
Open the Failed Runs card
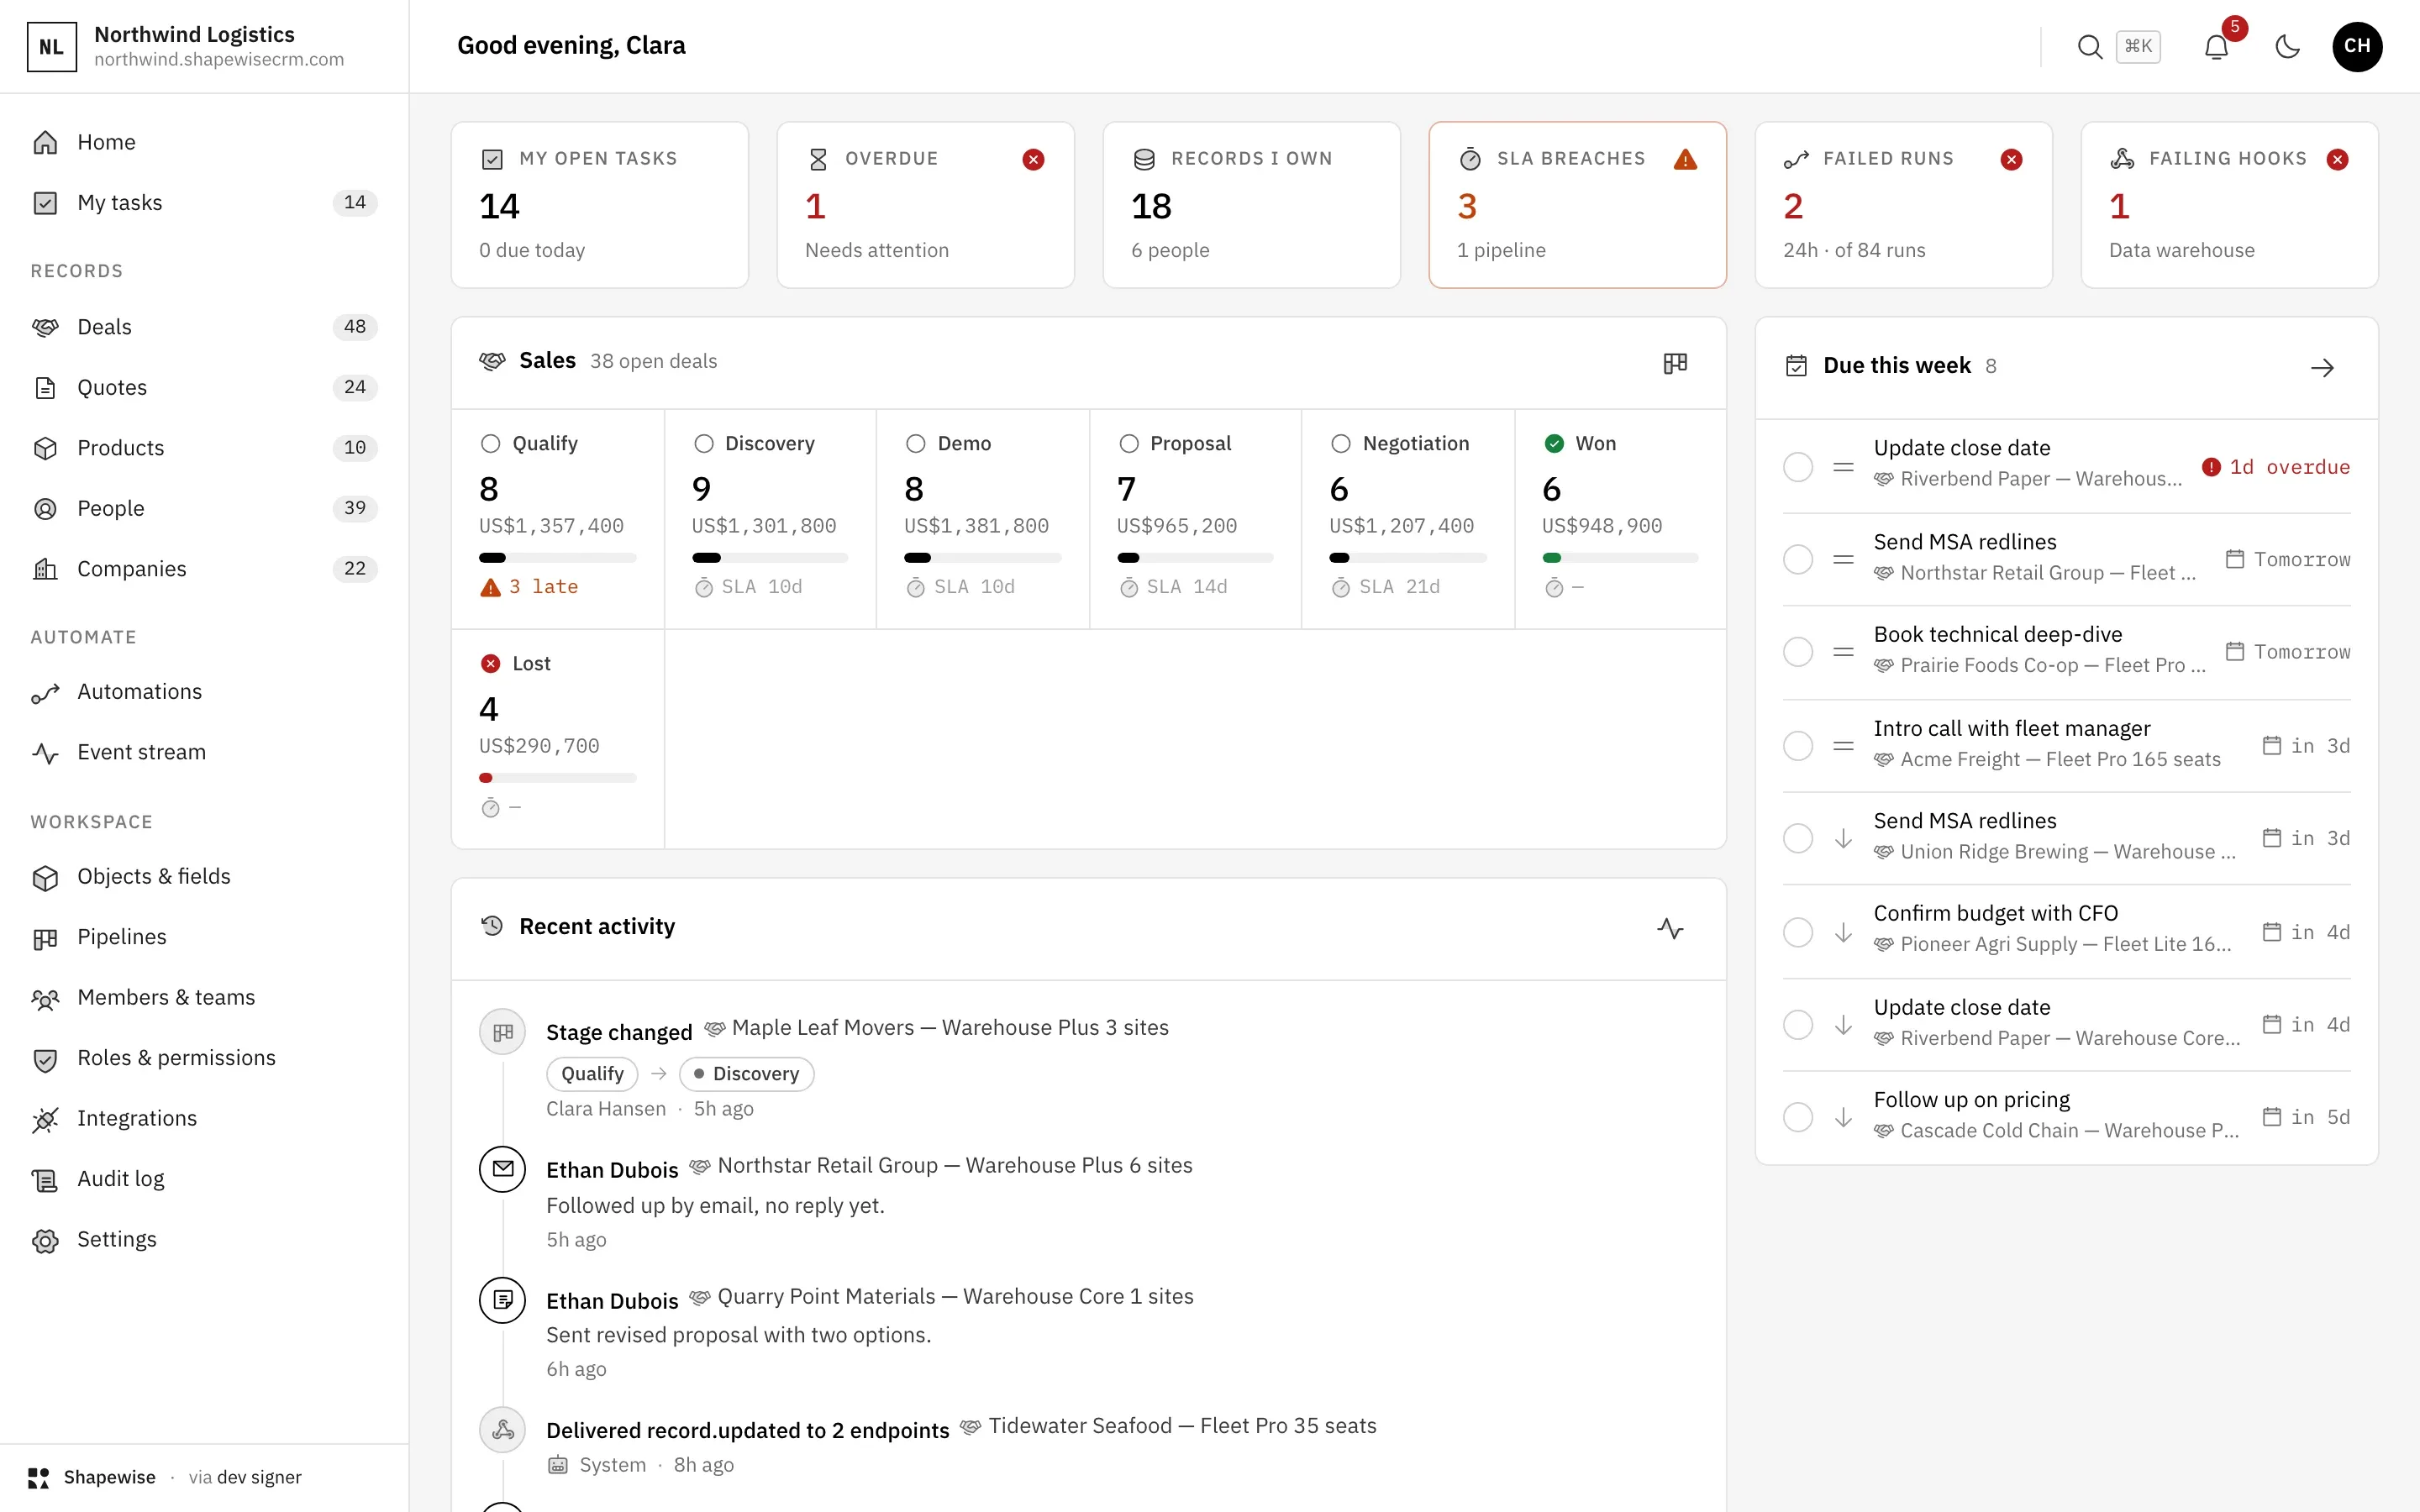coord(1903,205)
